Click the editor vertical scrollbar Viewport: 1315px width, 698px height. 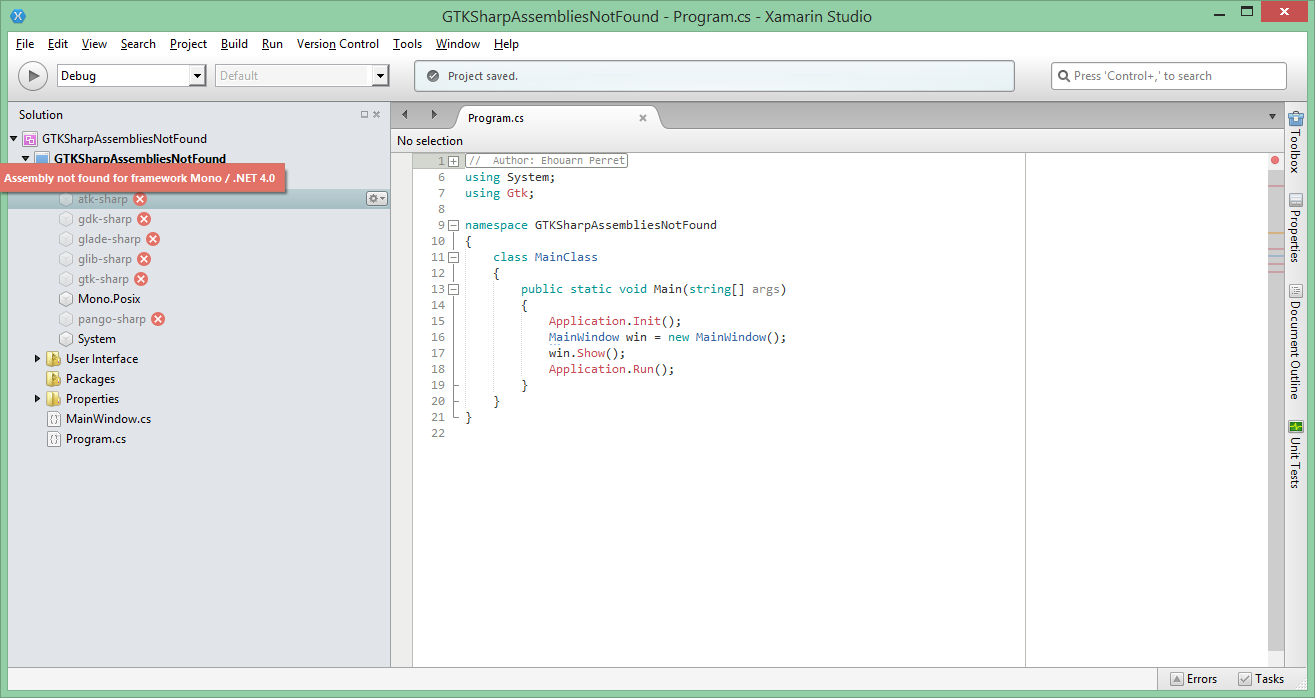tap(1275, 400)
